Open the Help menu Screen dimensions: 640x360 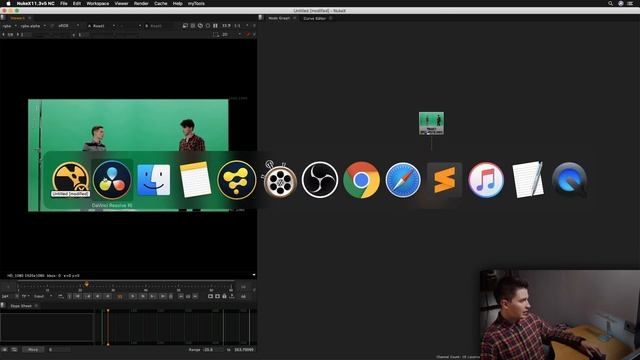point(178,3)
